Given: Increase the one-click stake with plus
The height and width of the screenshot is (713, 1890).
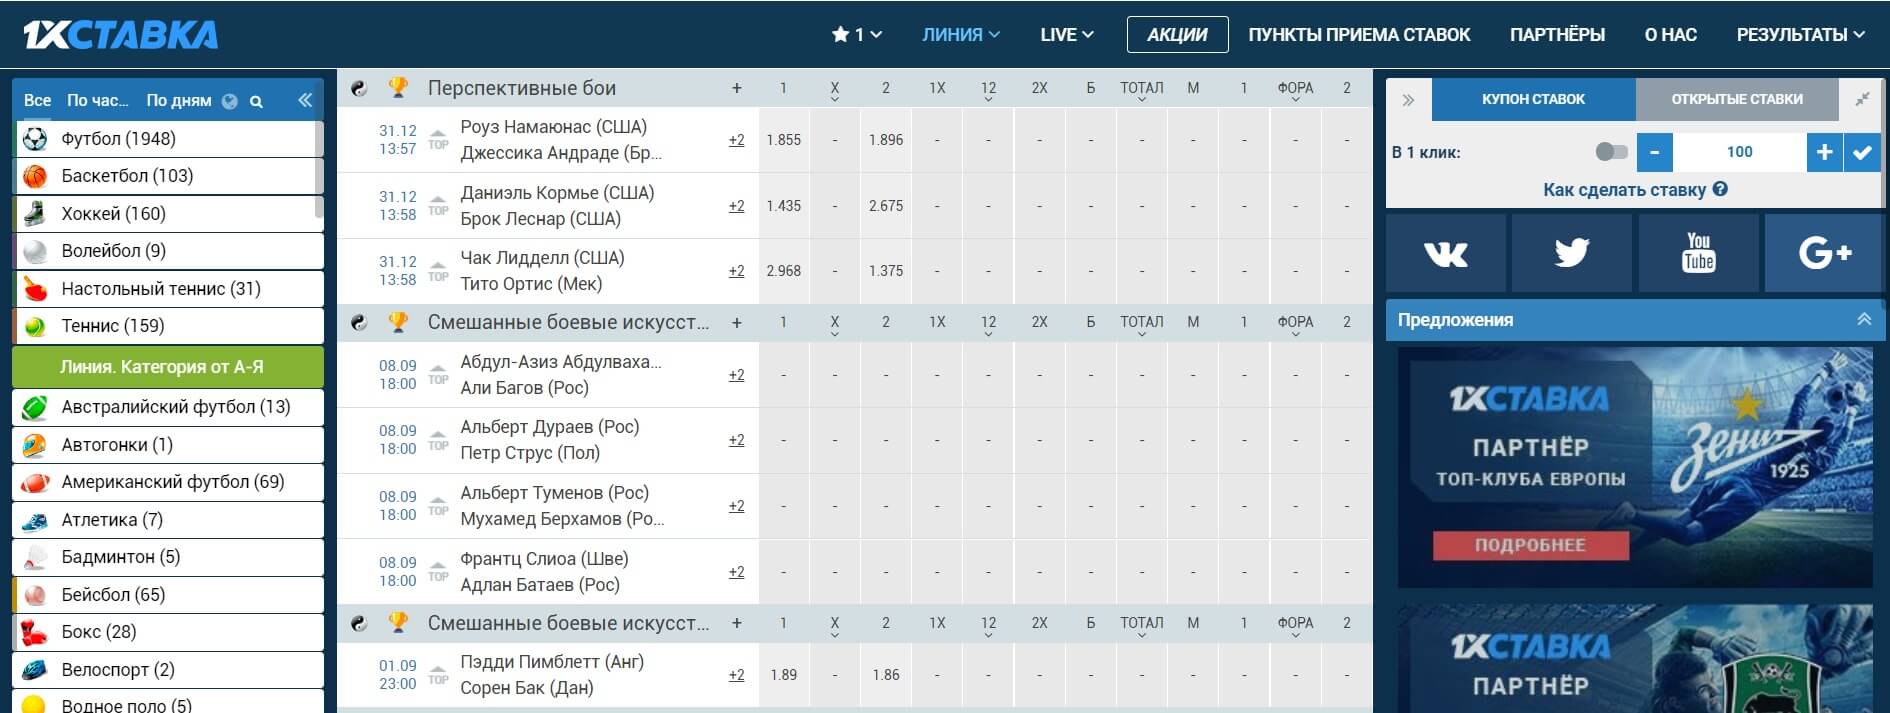Looking at the screenshot, I should pyautogui.click(x=1825, y=152).
